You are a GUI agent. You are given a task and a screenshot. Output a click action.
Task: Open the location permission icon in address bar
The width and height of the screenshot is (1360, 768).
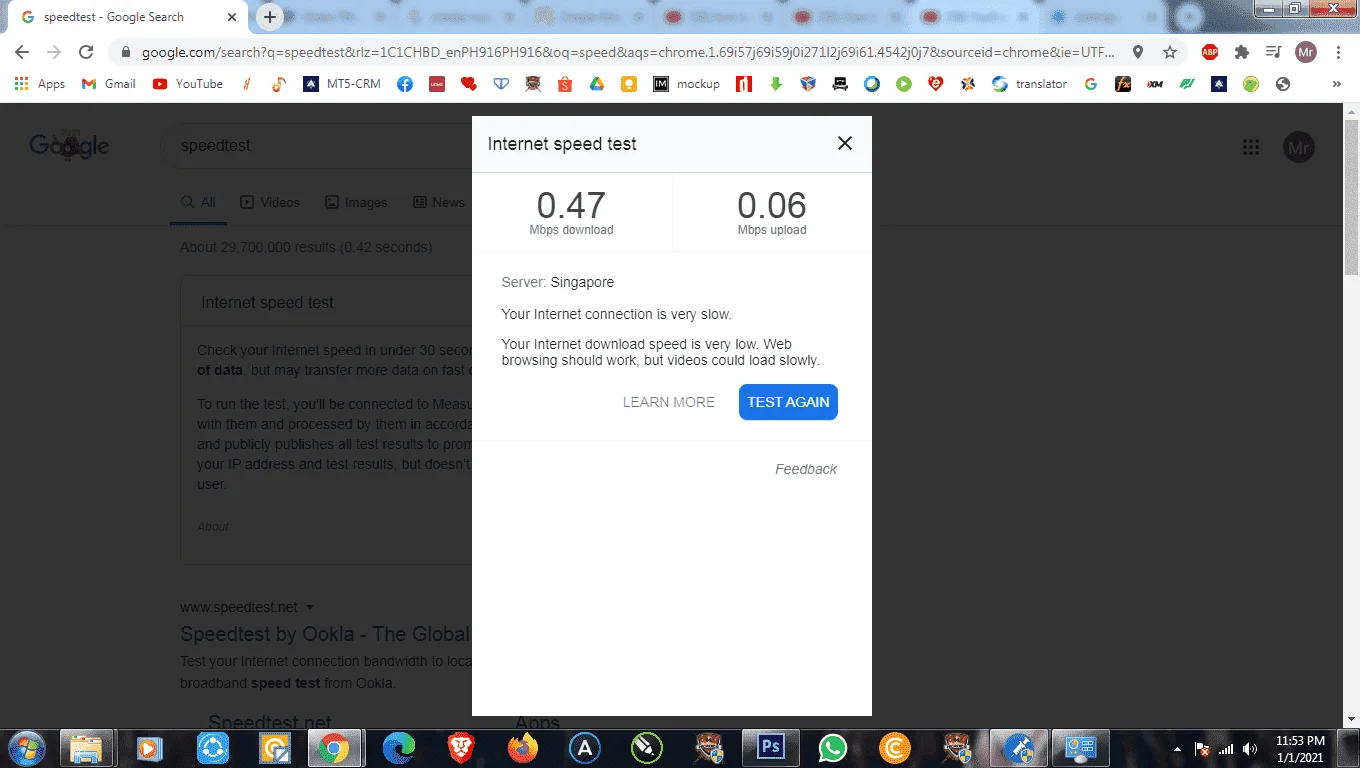[1138, 52]
